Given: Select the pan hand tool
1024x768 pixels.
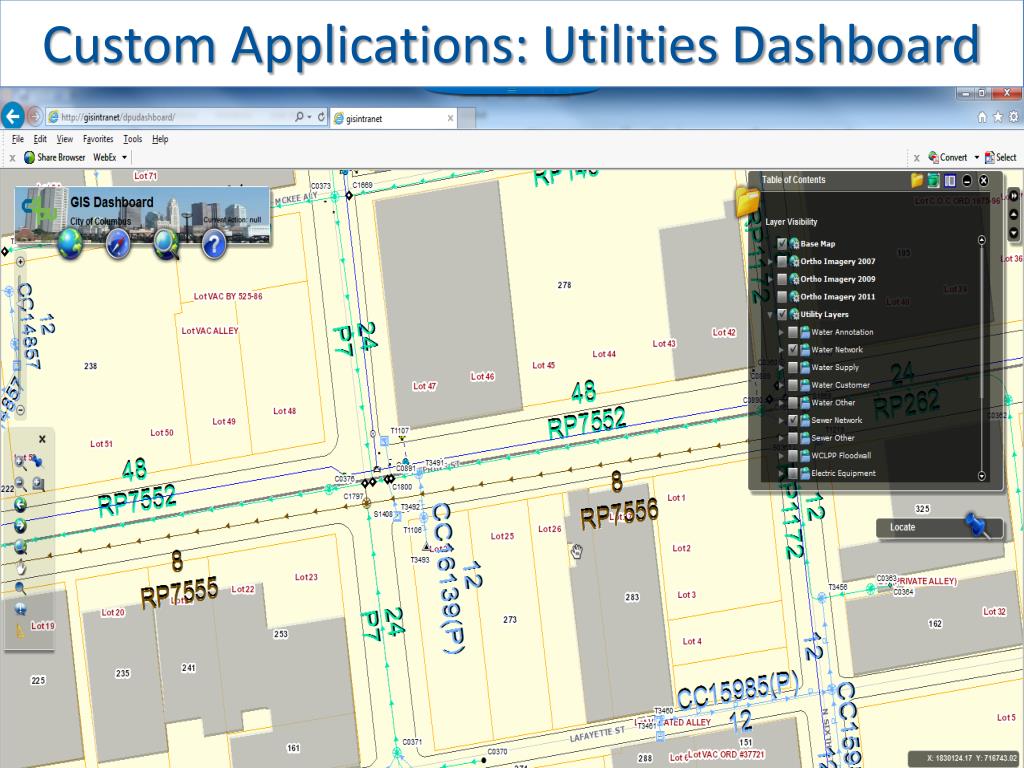Looking at the screenshot, I should click(x=20, y=568).
